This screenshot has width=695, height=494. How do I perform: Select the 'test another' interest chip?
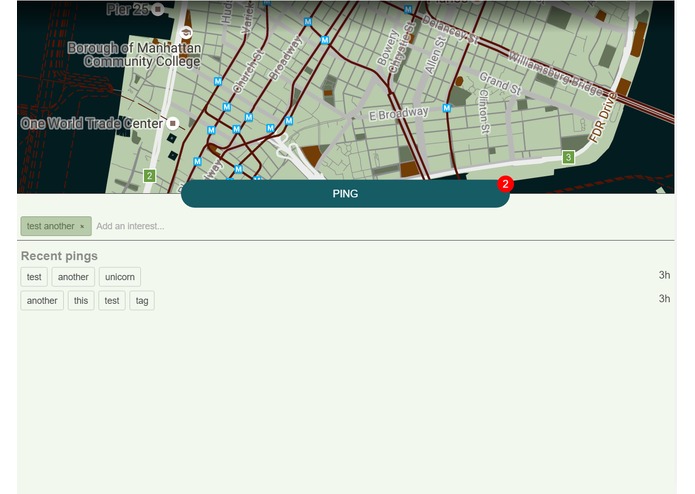tap(56, 226)
